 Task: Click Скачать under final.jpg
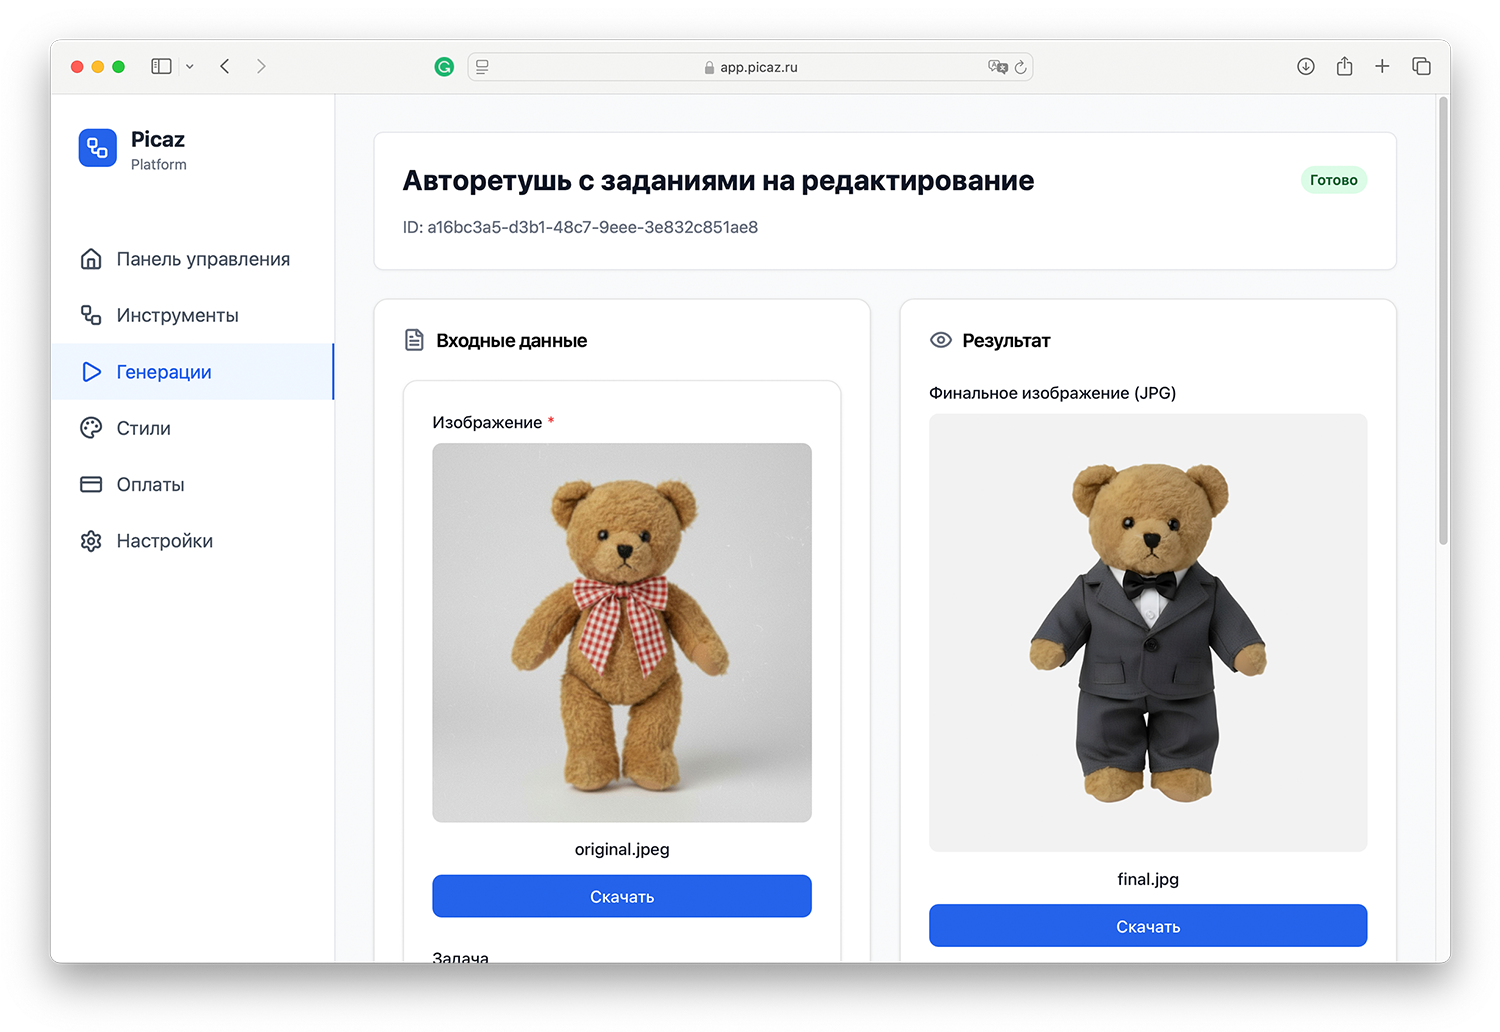click(x=1147, y=925)
